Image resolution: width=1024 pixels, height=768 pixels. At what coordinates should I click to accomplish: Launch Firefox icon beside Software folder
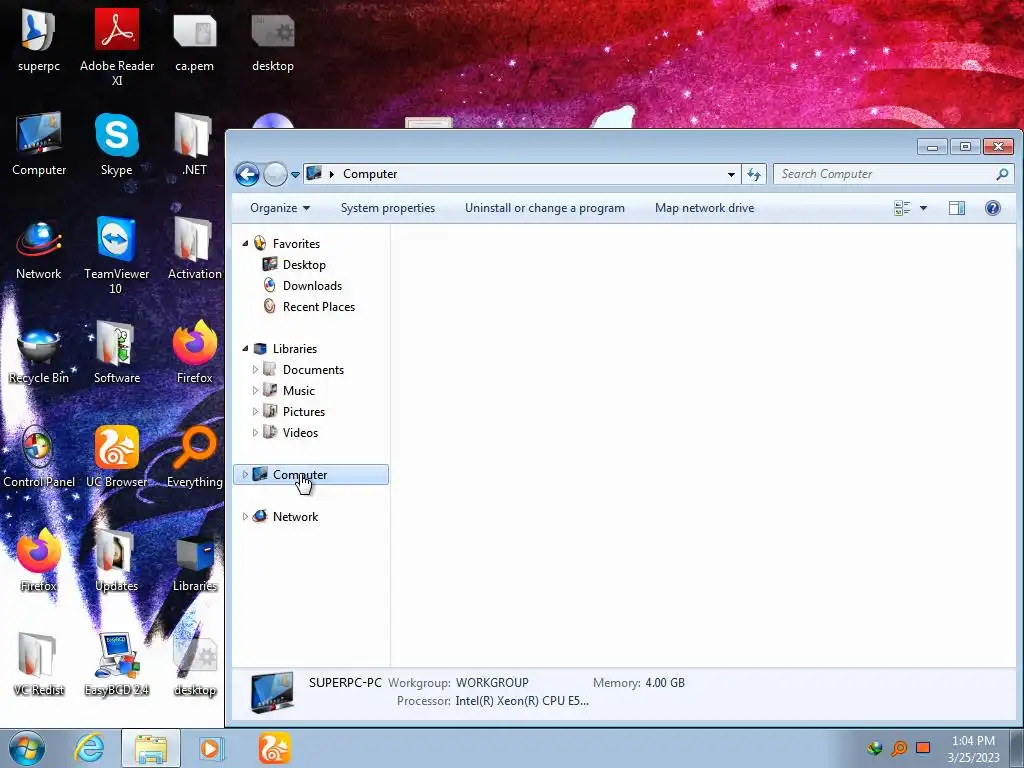pyautogui.click(x=195, y=352)
